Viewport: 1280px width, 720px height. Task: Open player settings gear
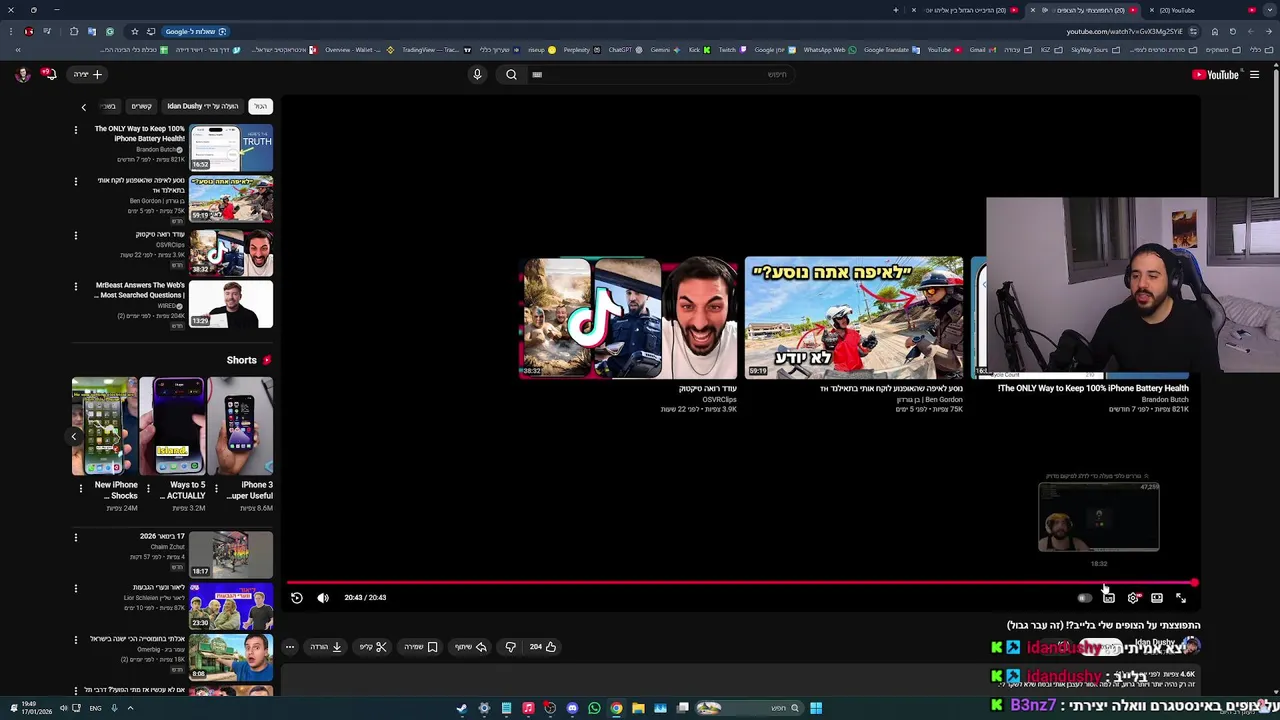tap(1133, 598)
